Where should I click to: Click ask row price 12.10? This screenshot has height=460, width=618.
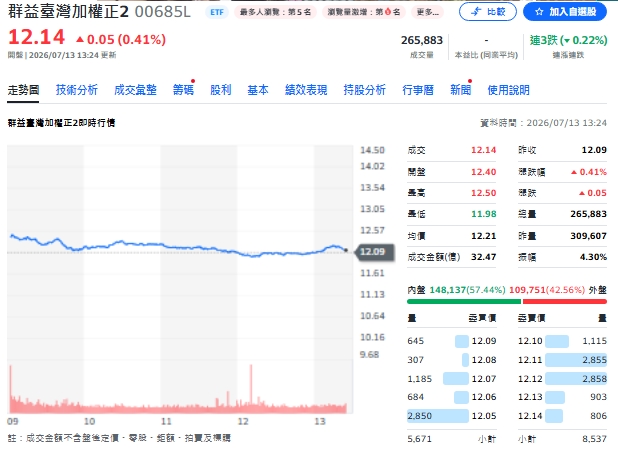coord(530,341)
